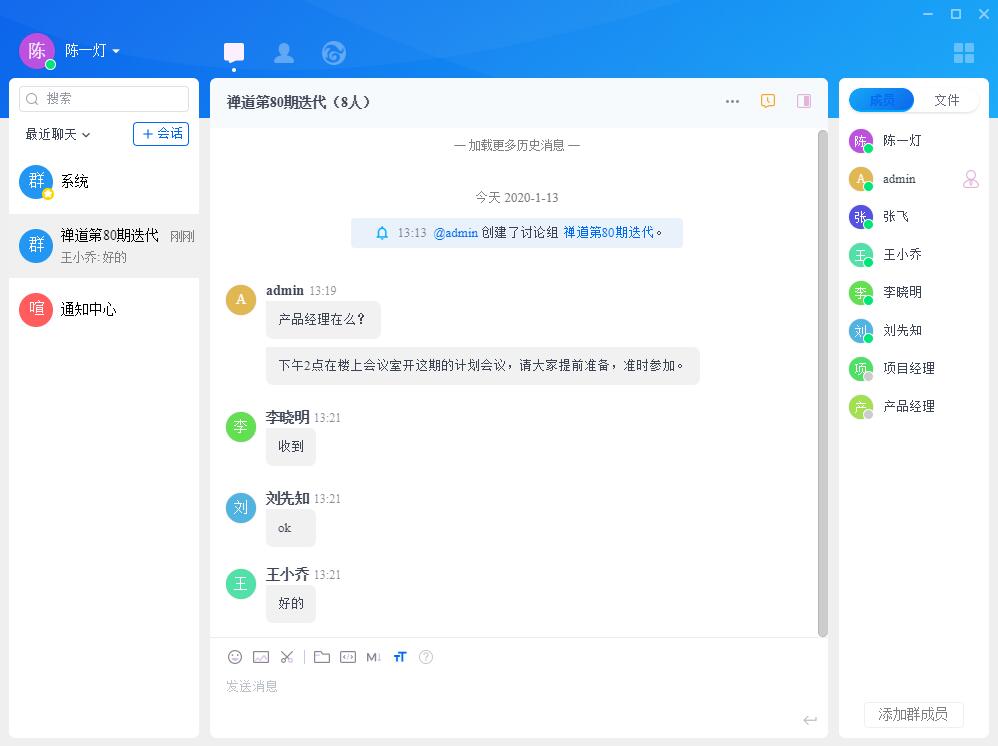Click the message 产品经理在么？
Viewport: 998px width, 746px height.
323,320
